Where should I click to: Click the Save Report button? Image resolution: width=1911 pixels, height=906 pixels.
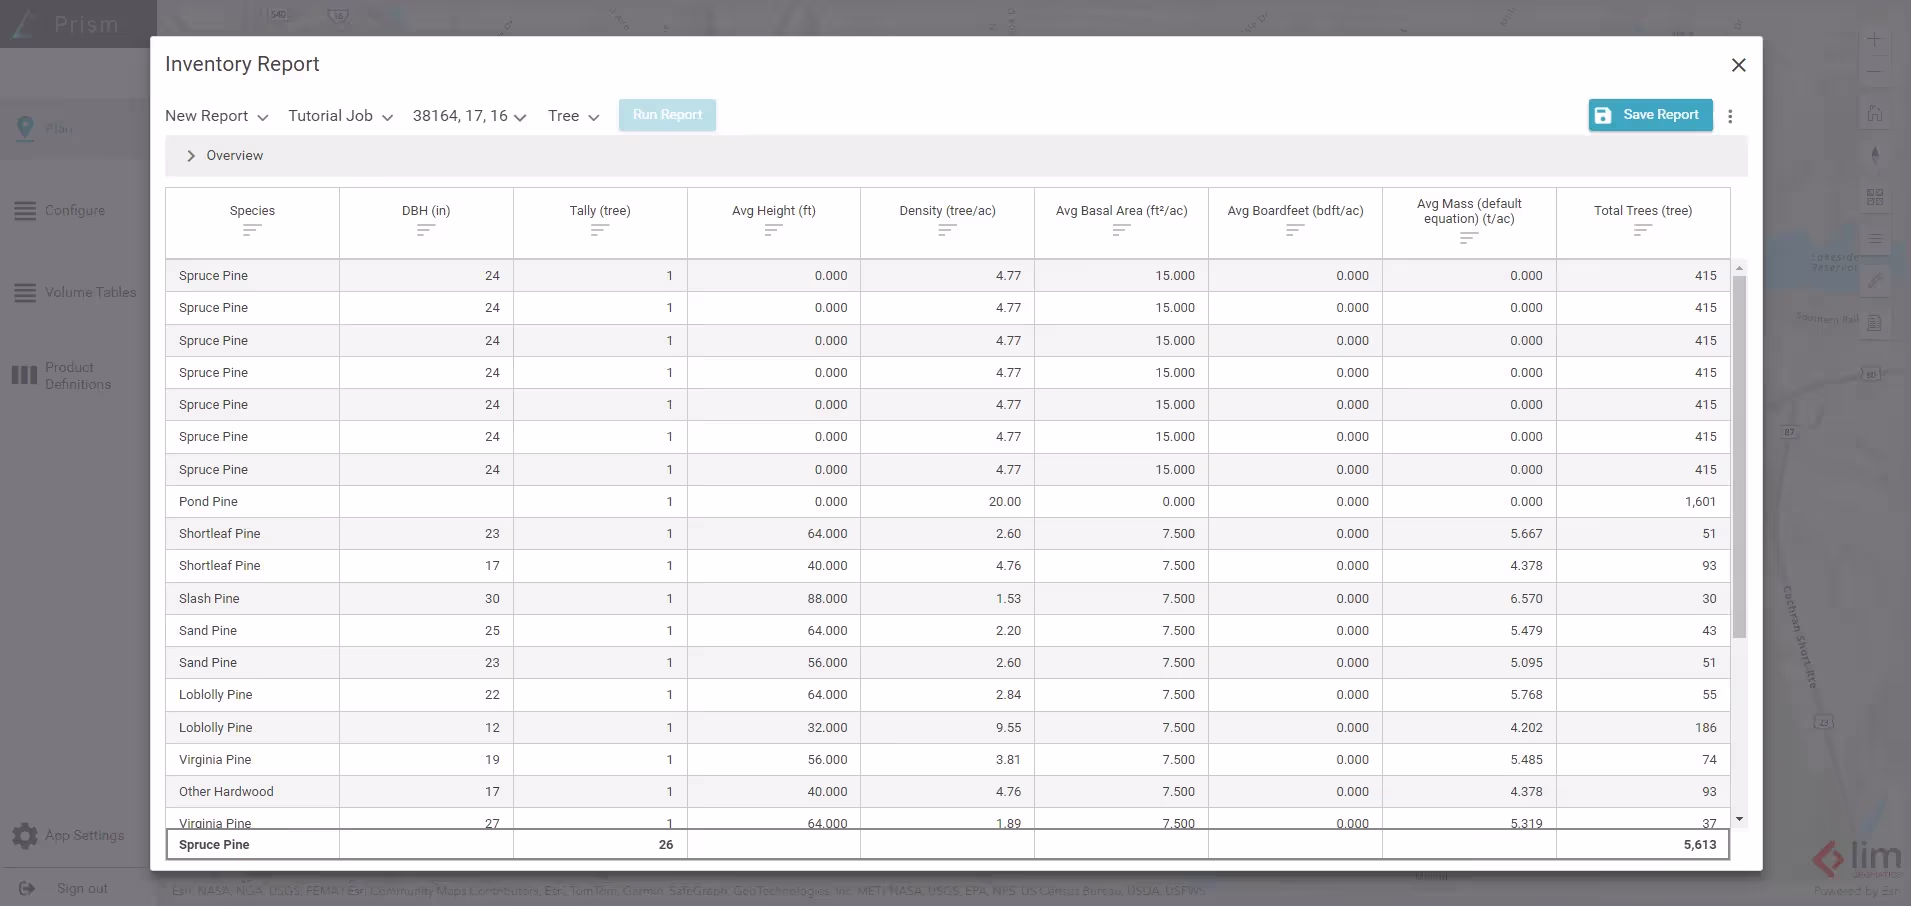coord(1650,115)
